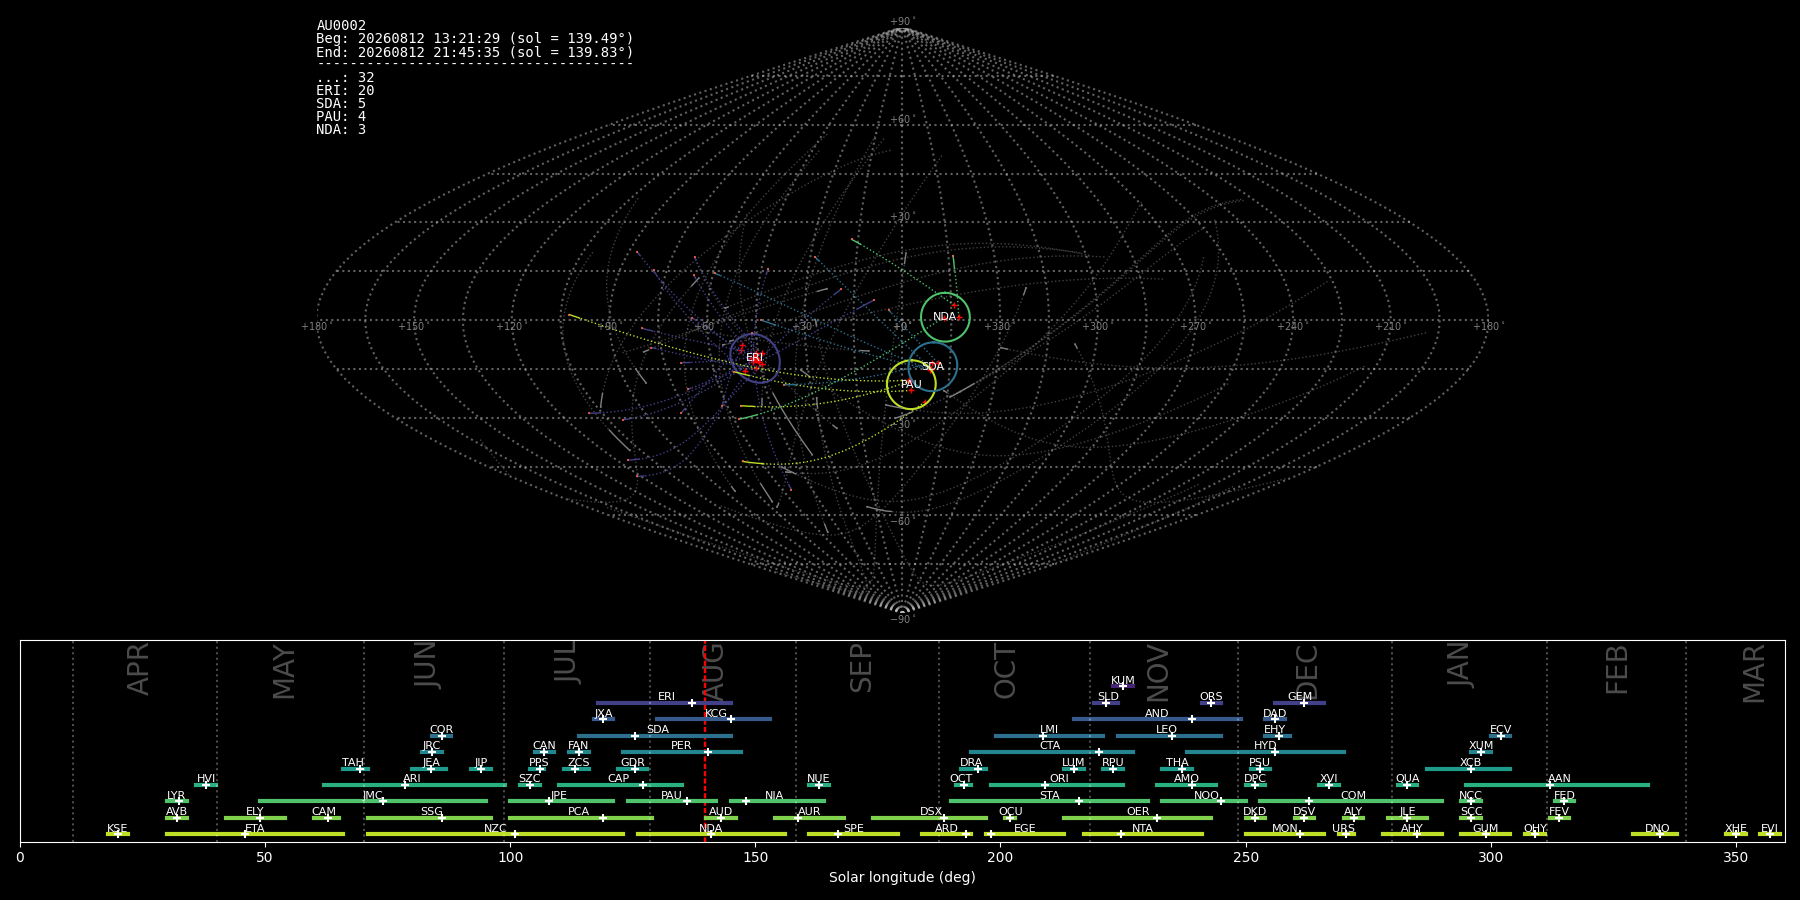Click the GEM shower bar in timeline

pos(1299,703)
